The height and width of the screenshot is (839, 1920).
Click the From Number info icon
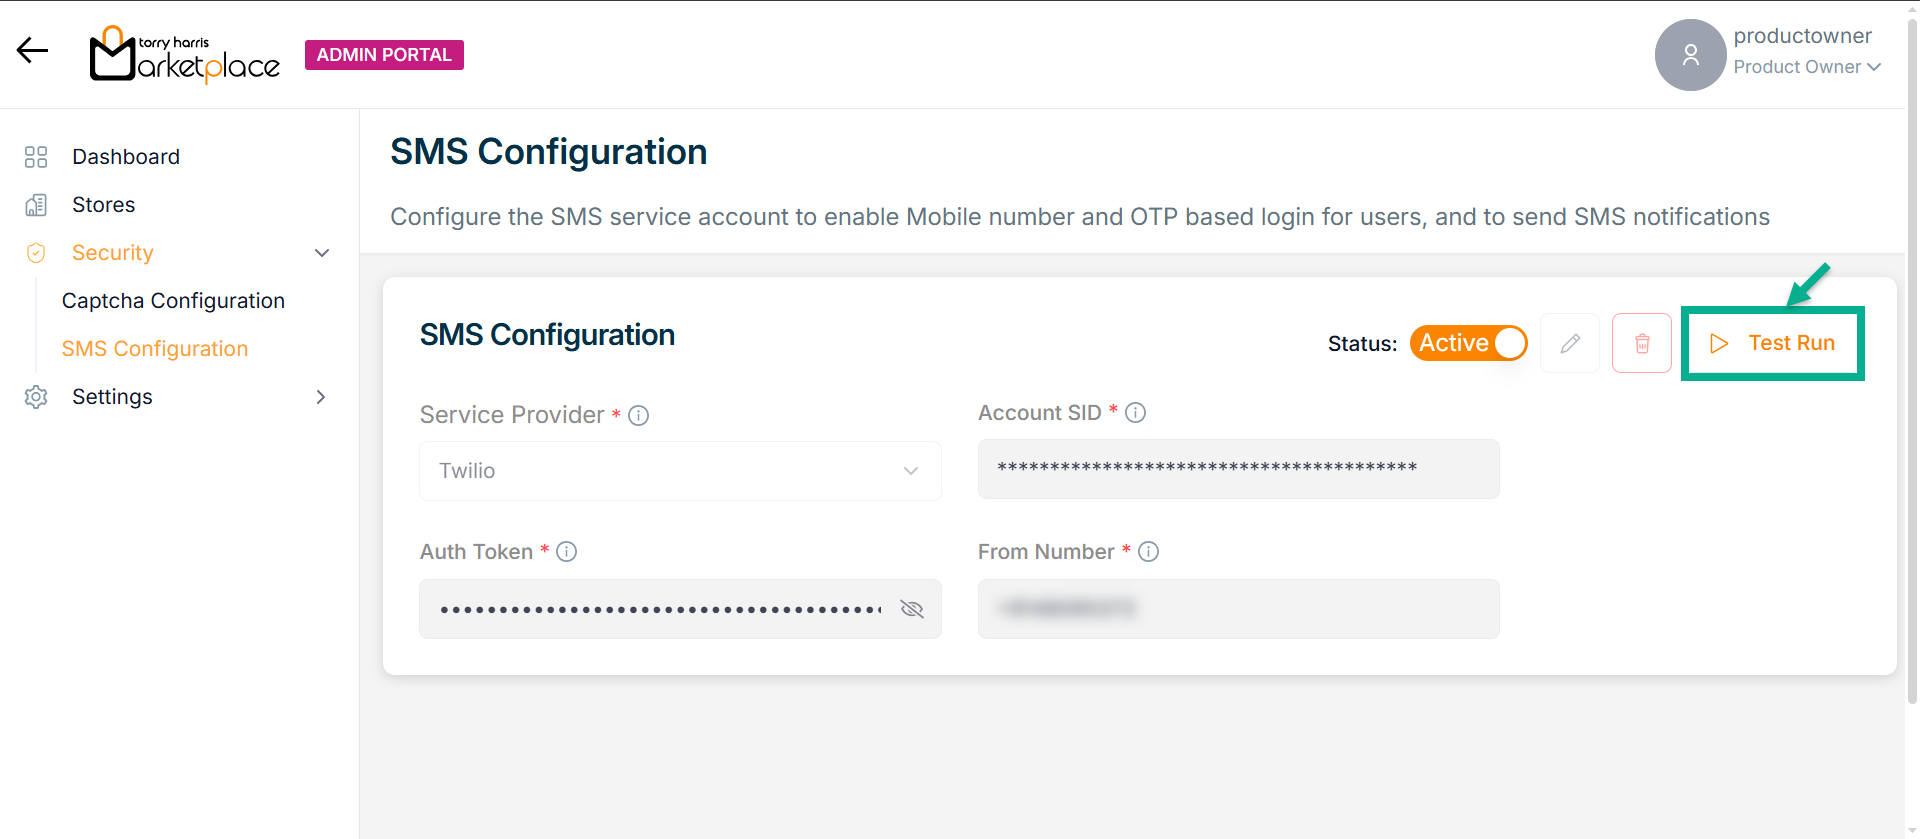coord(1148,551)
